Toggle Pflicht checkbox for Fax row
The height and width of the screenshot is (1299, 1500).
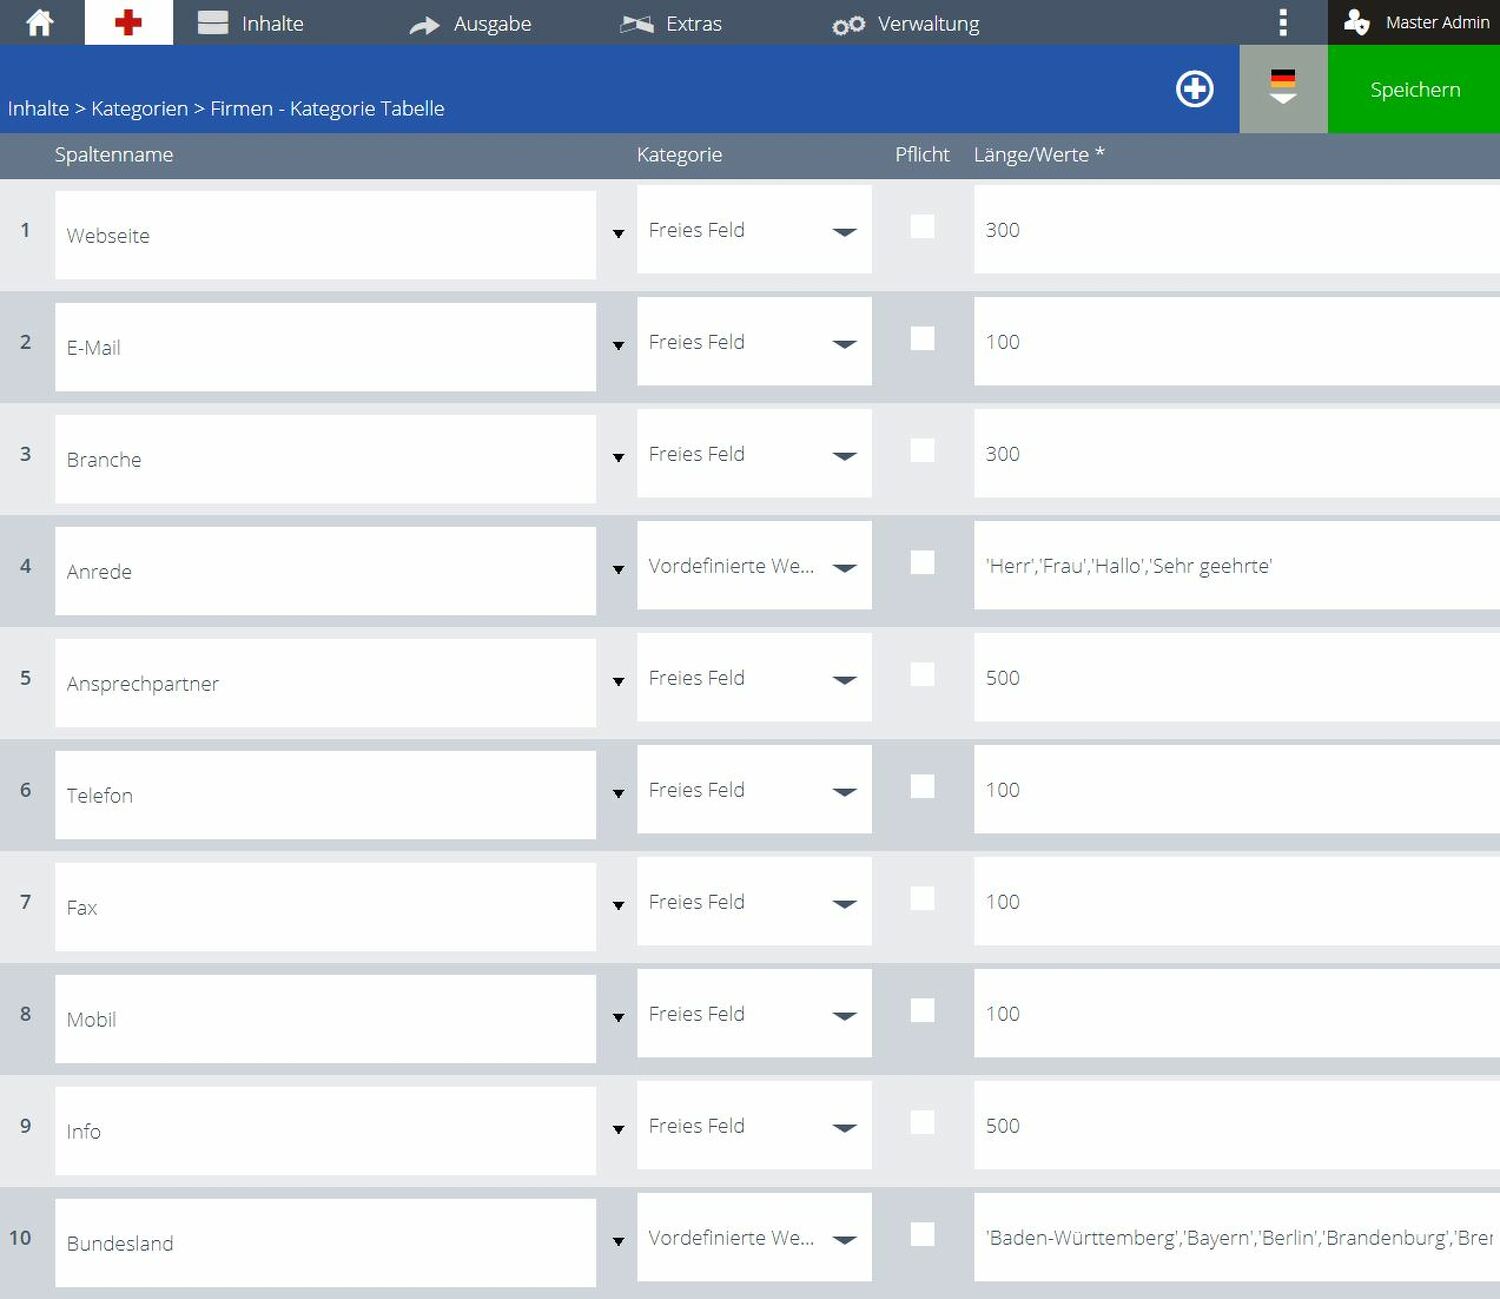[923, 899]
